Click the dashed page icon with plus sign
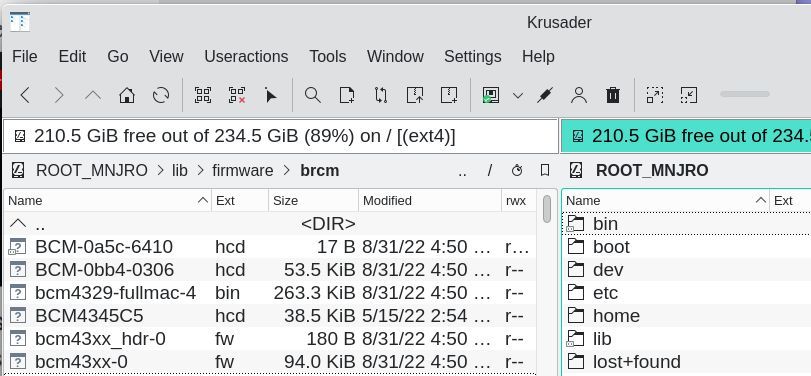This screenshot has height=376, width=811. tap(449, 95)
